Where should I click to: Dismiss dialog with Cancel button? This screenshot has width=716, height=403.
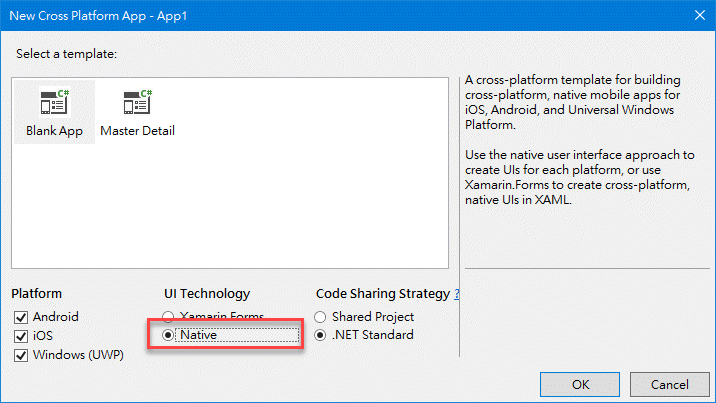669,385
